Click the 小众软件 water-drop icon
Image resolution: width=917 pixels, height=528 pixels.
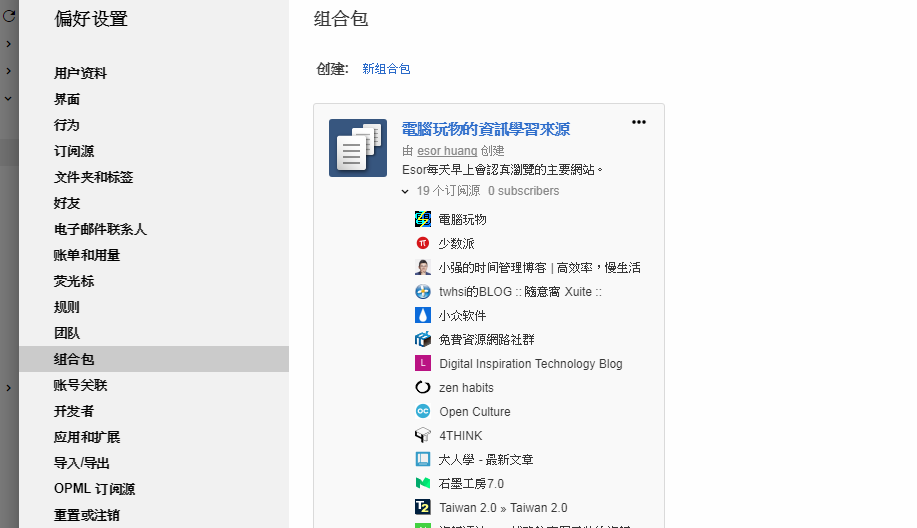[423, 315]
